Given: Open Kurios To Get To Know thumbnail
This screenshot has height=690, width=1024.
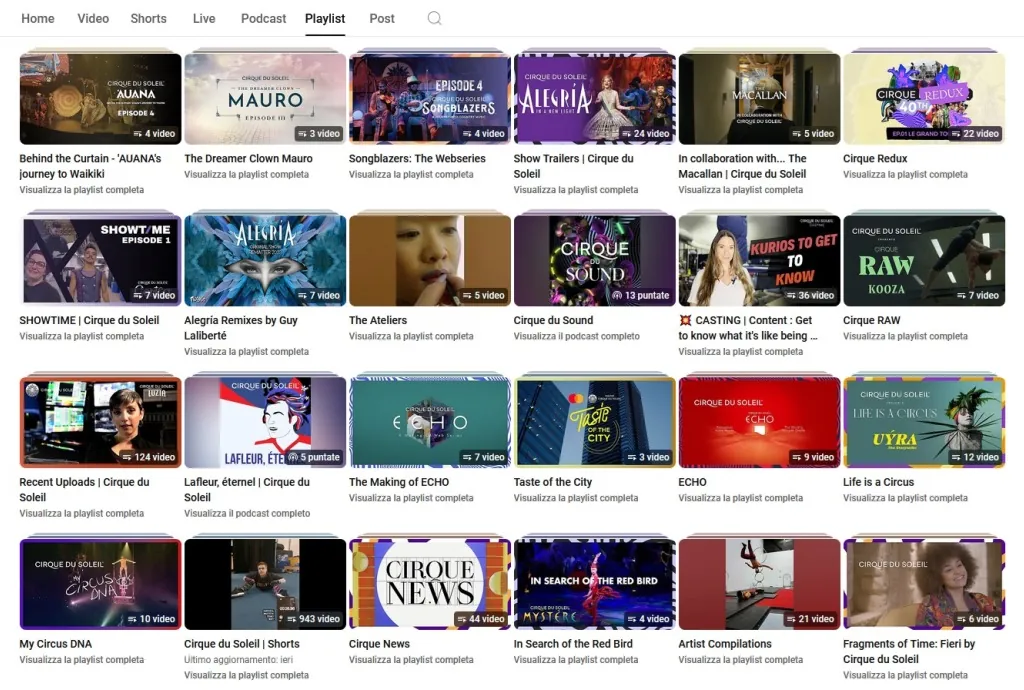Looking at the screenshot, I should point(760,260).
